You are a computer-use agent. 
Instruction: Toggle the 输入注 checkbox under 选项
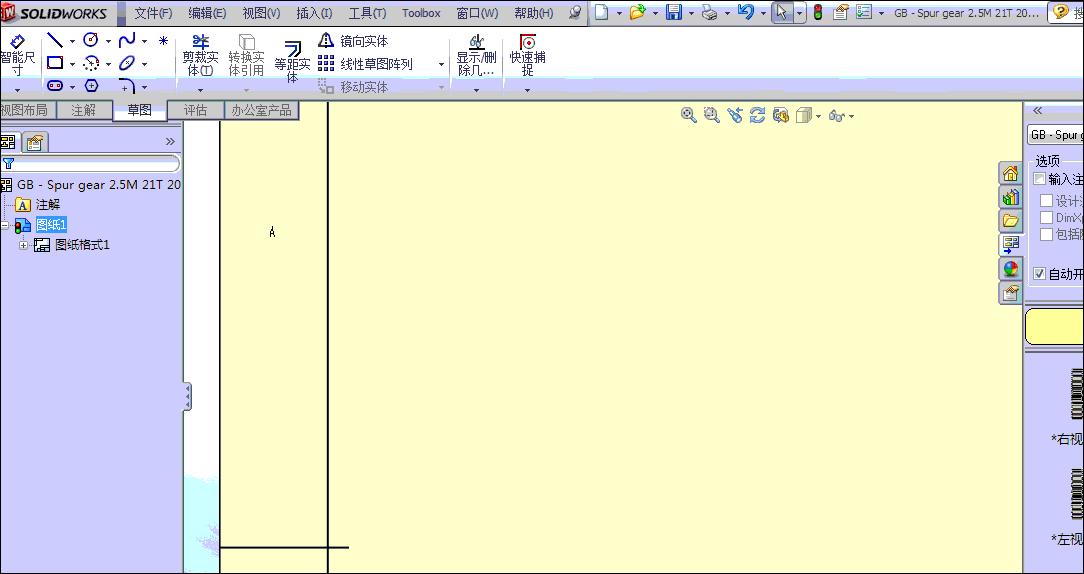click(x=1040, y=179)
